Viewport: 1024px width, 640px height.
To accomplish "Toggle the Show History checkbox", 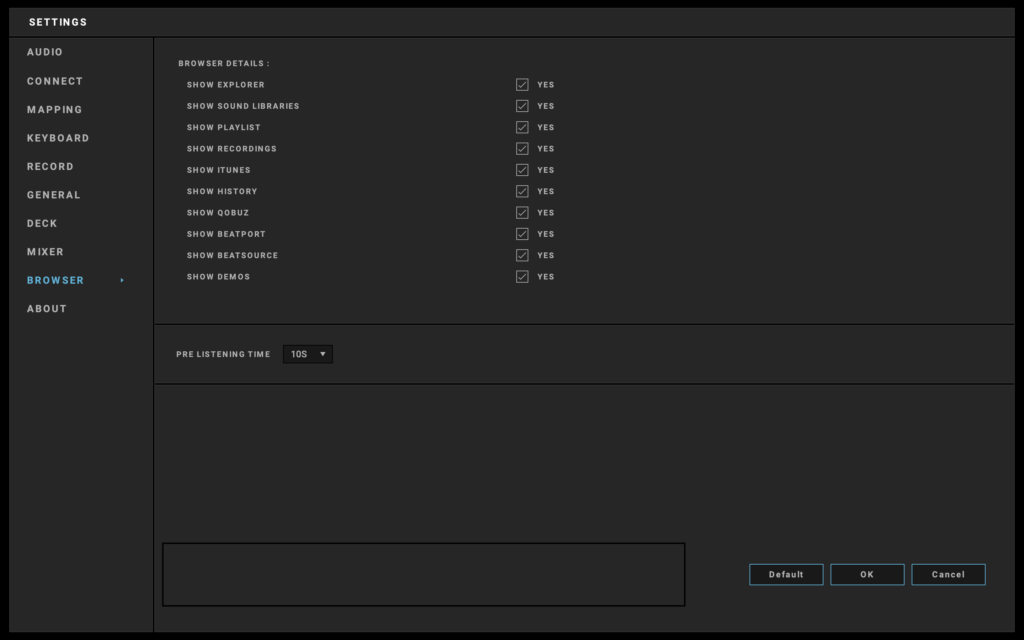I will pos(522,191).
